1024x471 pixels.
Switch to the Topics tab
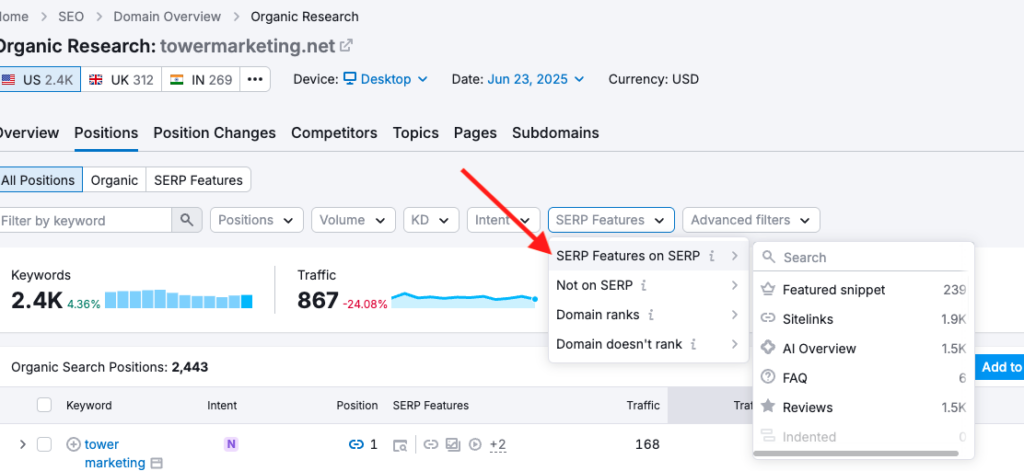[x=415, y=133]
